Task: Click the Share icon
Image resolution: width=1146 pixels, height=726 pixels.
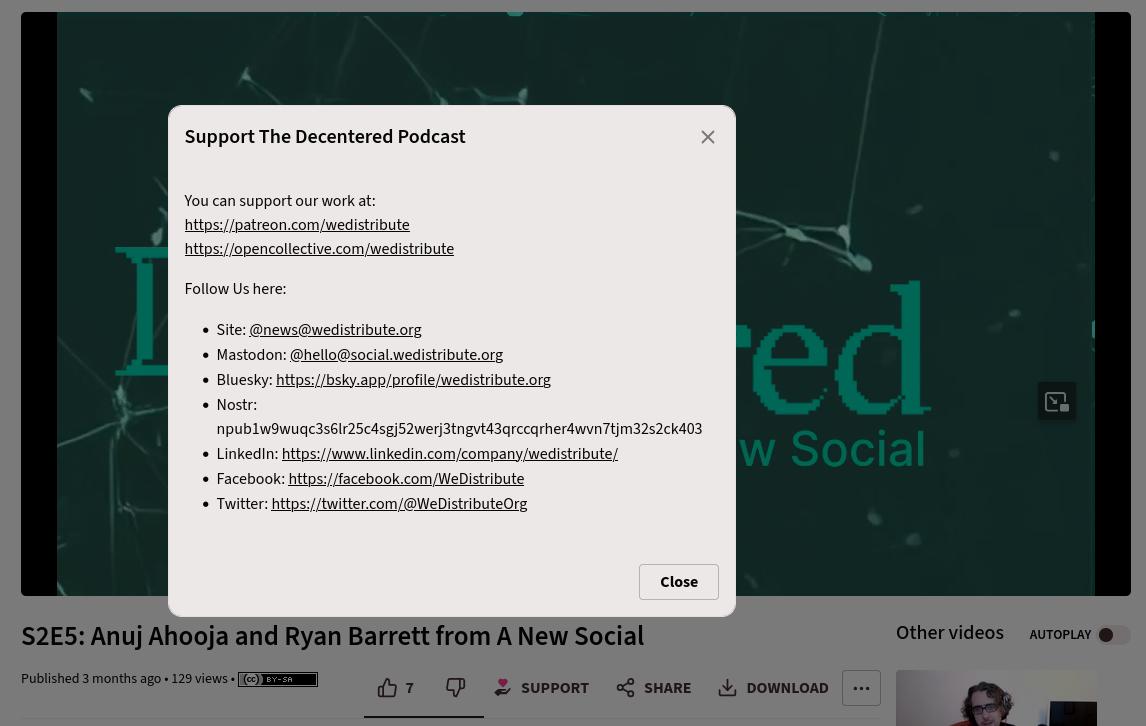Action: [x=626, y=688]
